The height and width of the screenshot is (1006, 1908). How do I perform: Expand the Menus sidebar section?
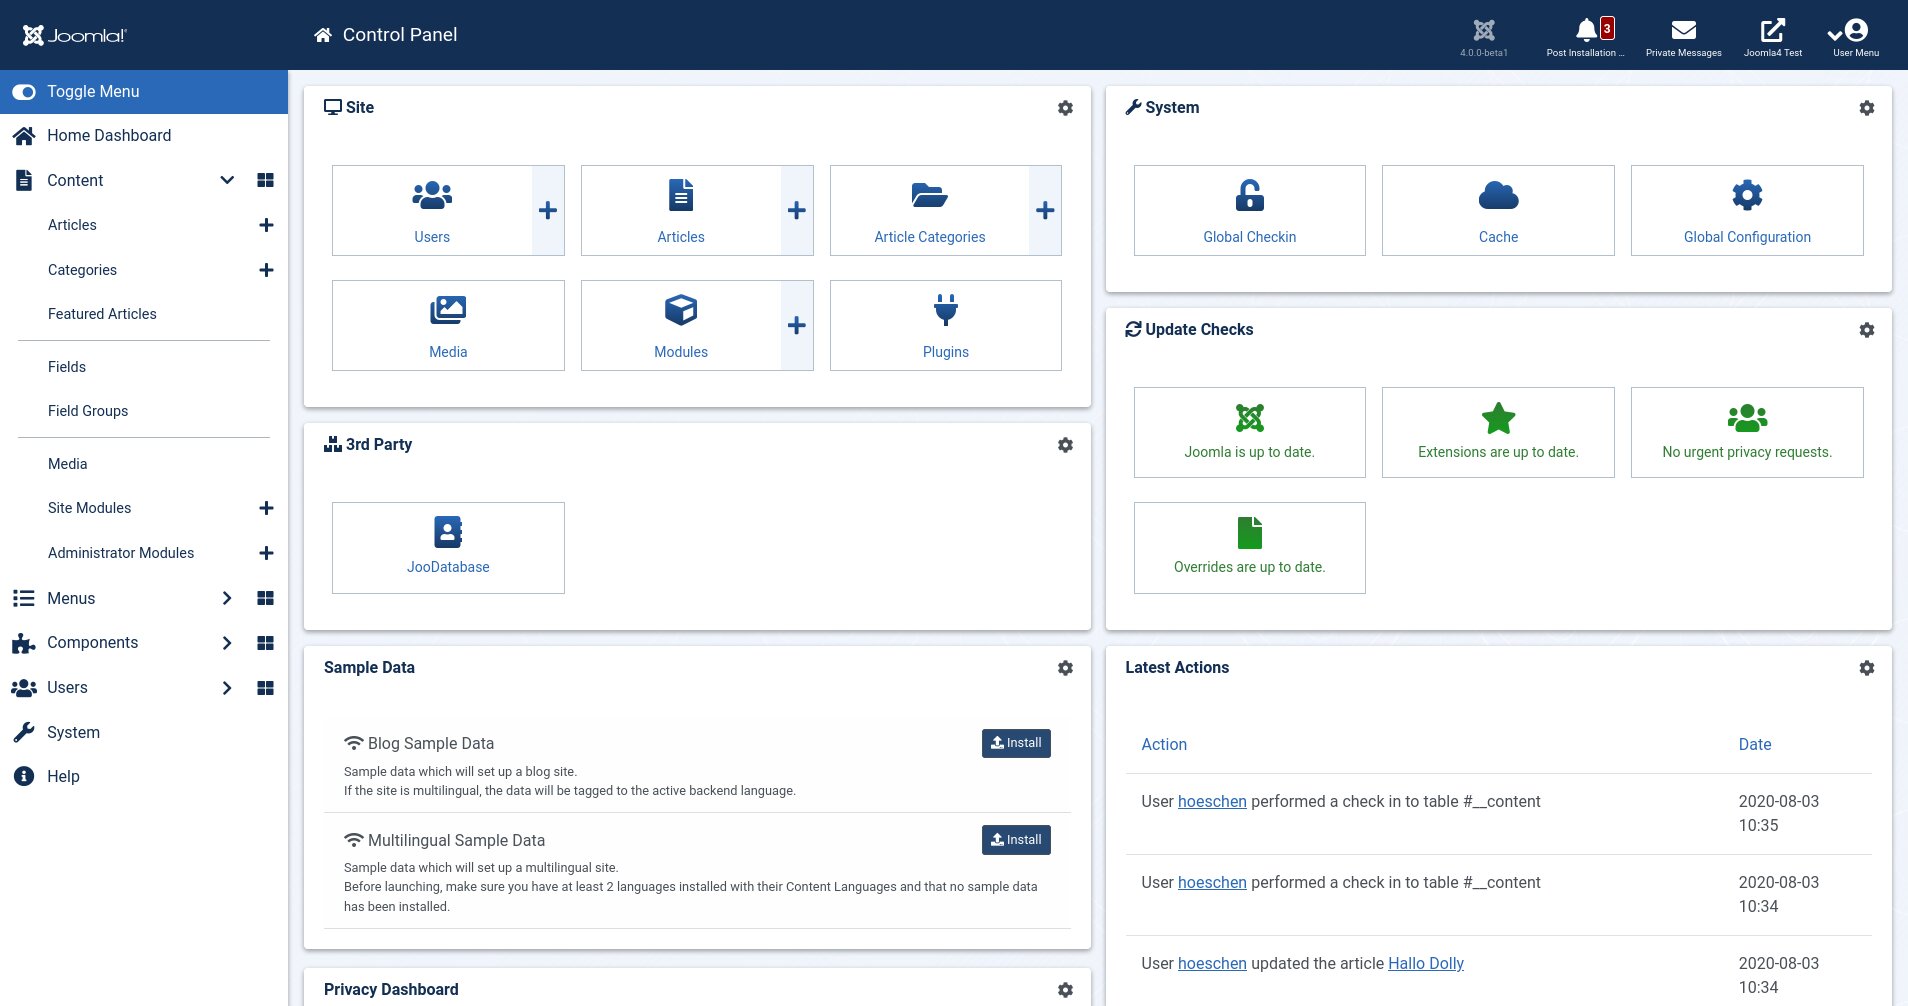[x=227, y=598]
